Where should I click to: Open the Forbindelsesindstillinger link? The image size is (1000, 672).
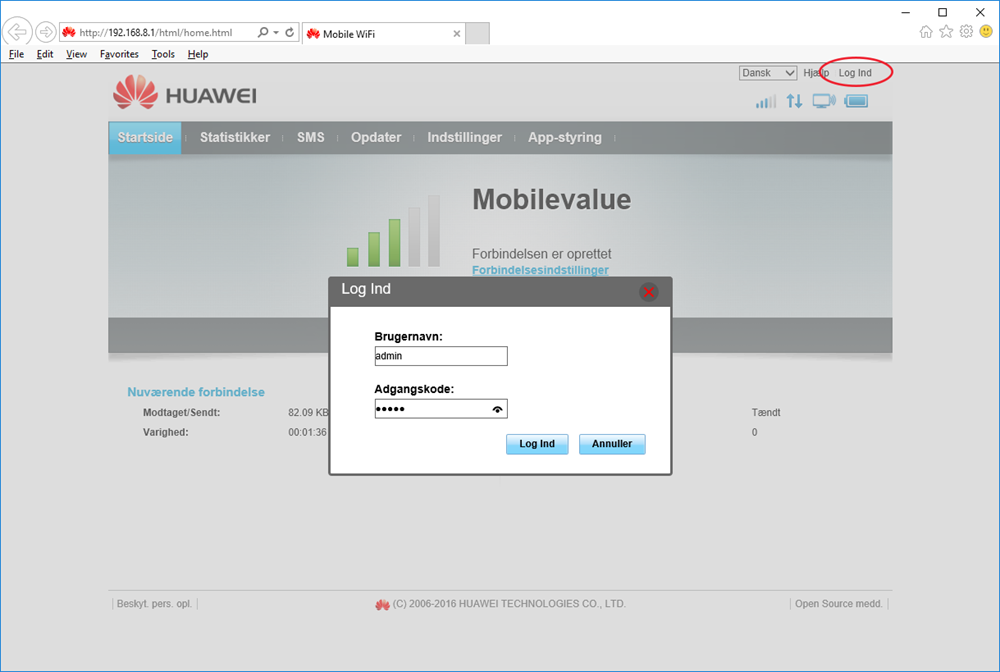[540, 270]
